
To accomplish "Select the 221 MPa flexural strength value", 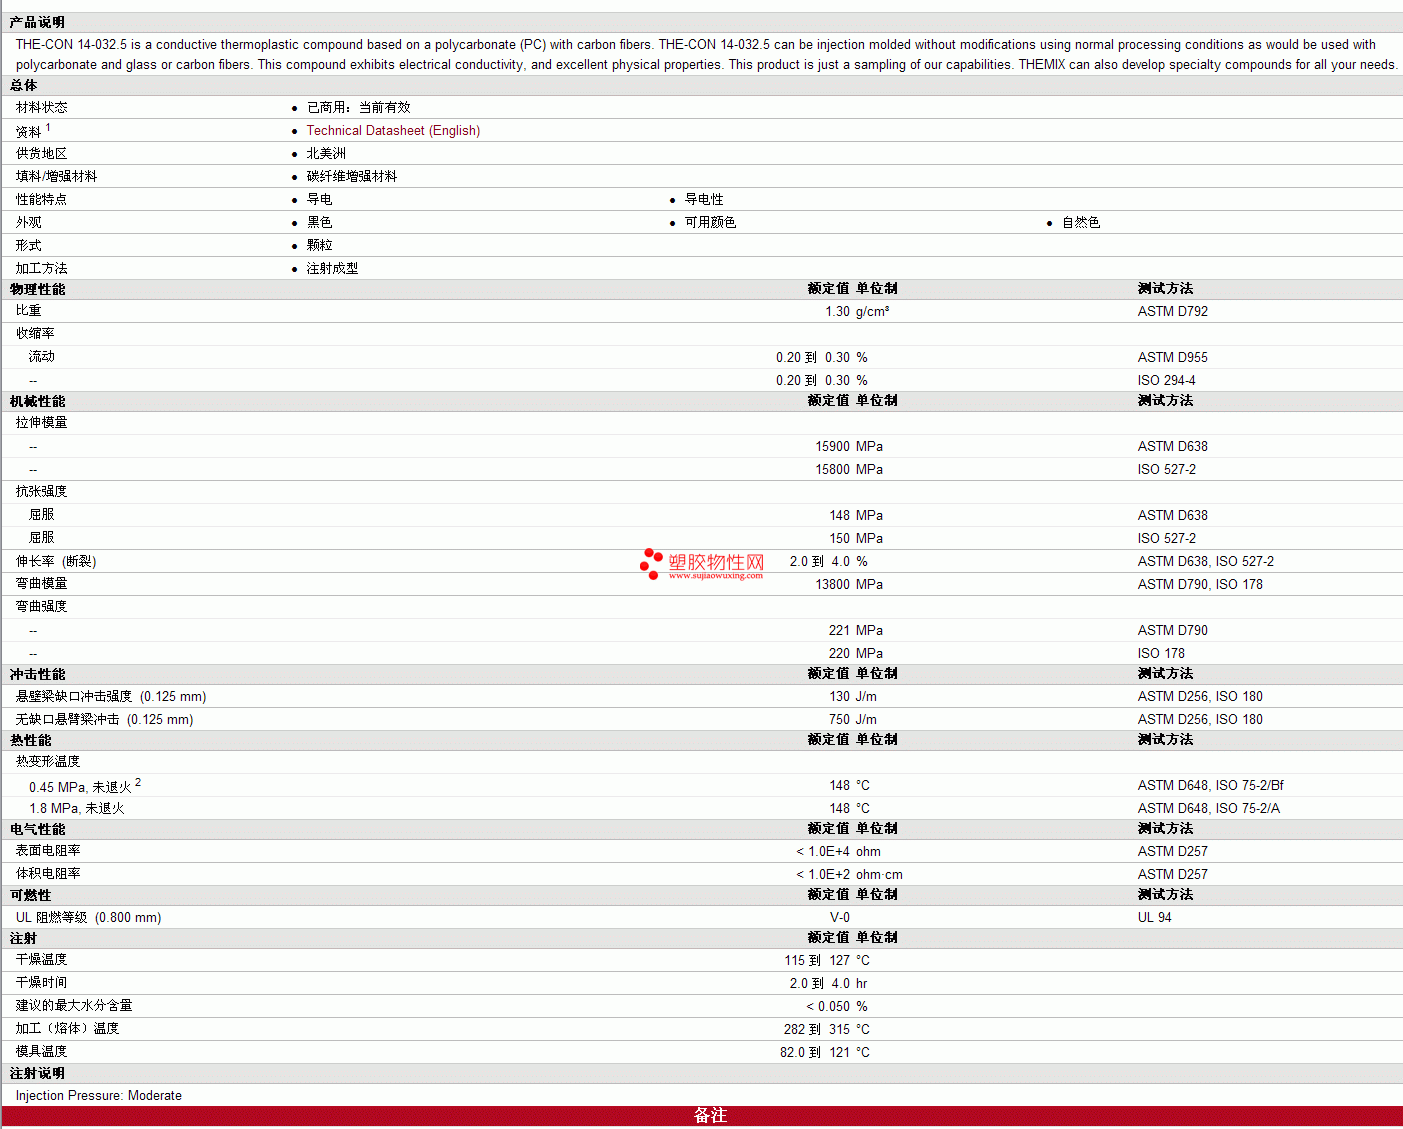I will 856,631.
